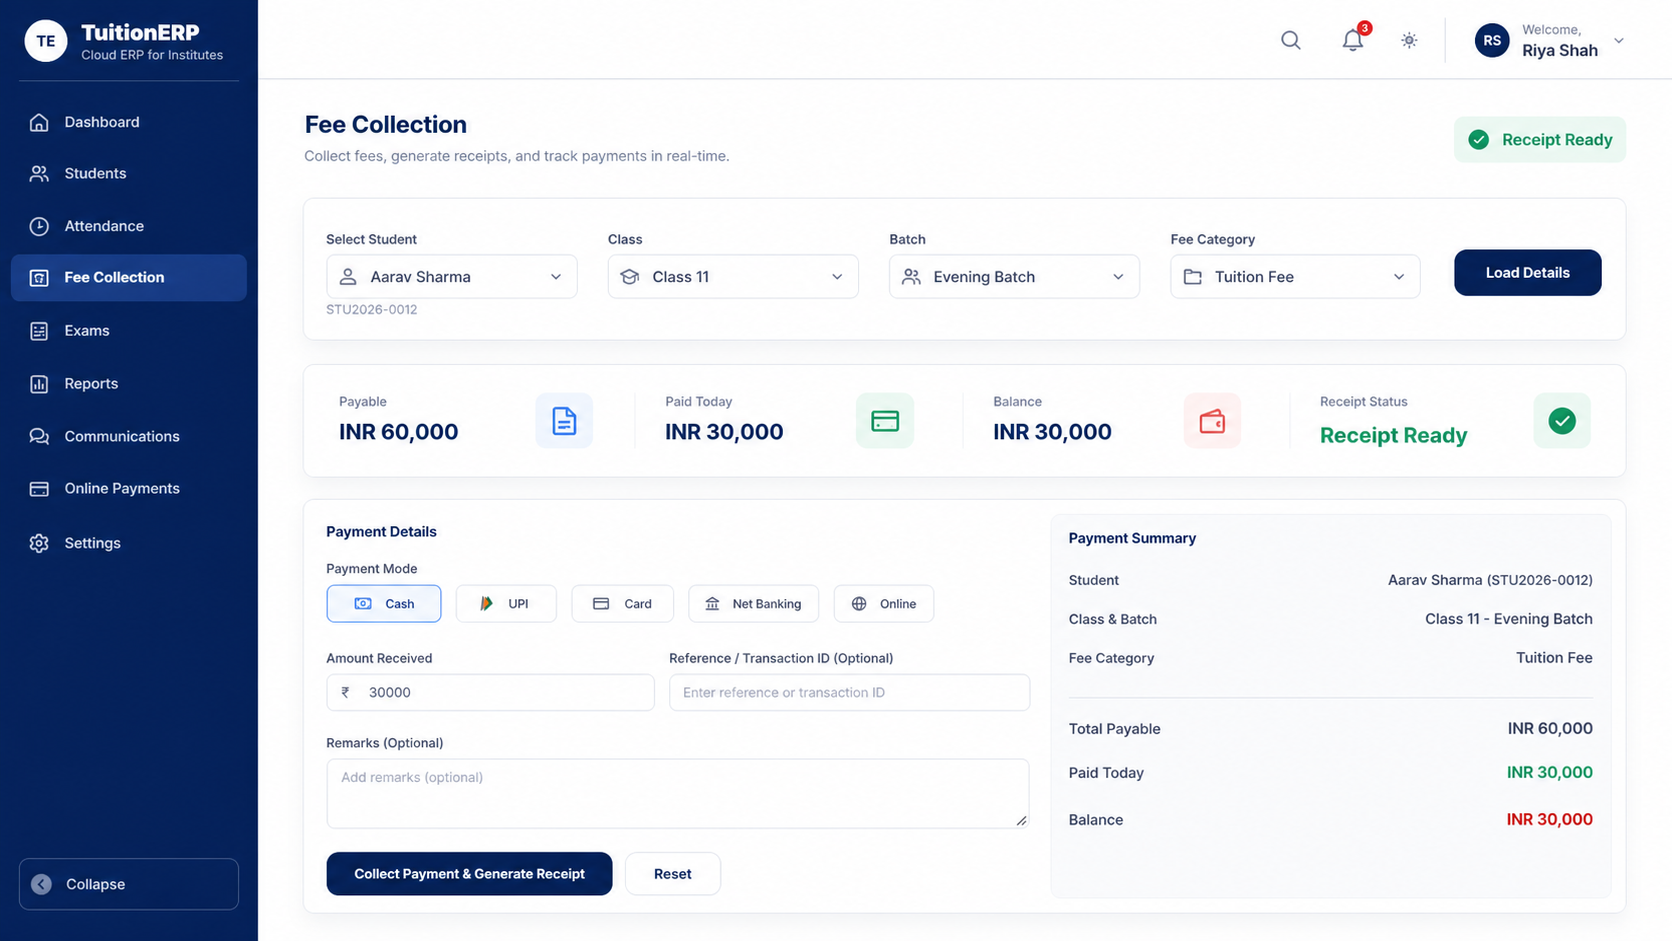This screenshot has height=941, width=1672.
Task: Open the Evening Batch dropdown
Action: tap(1014, 277)
